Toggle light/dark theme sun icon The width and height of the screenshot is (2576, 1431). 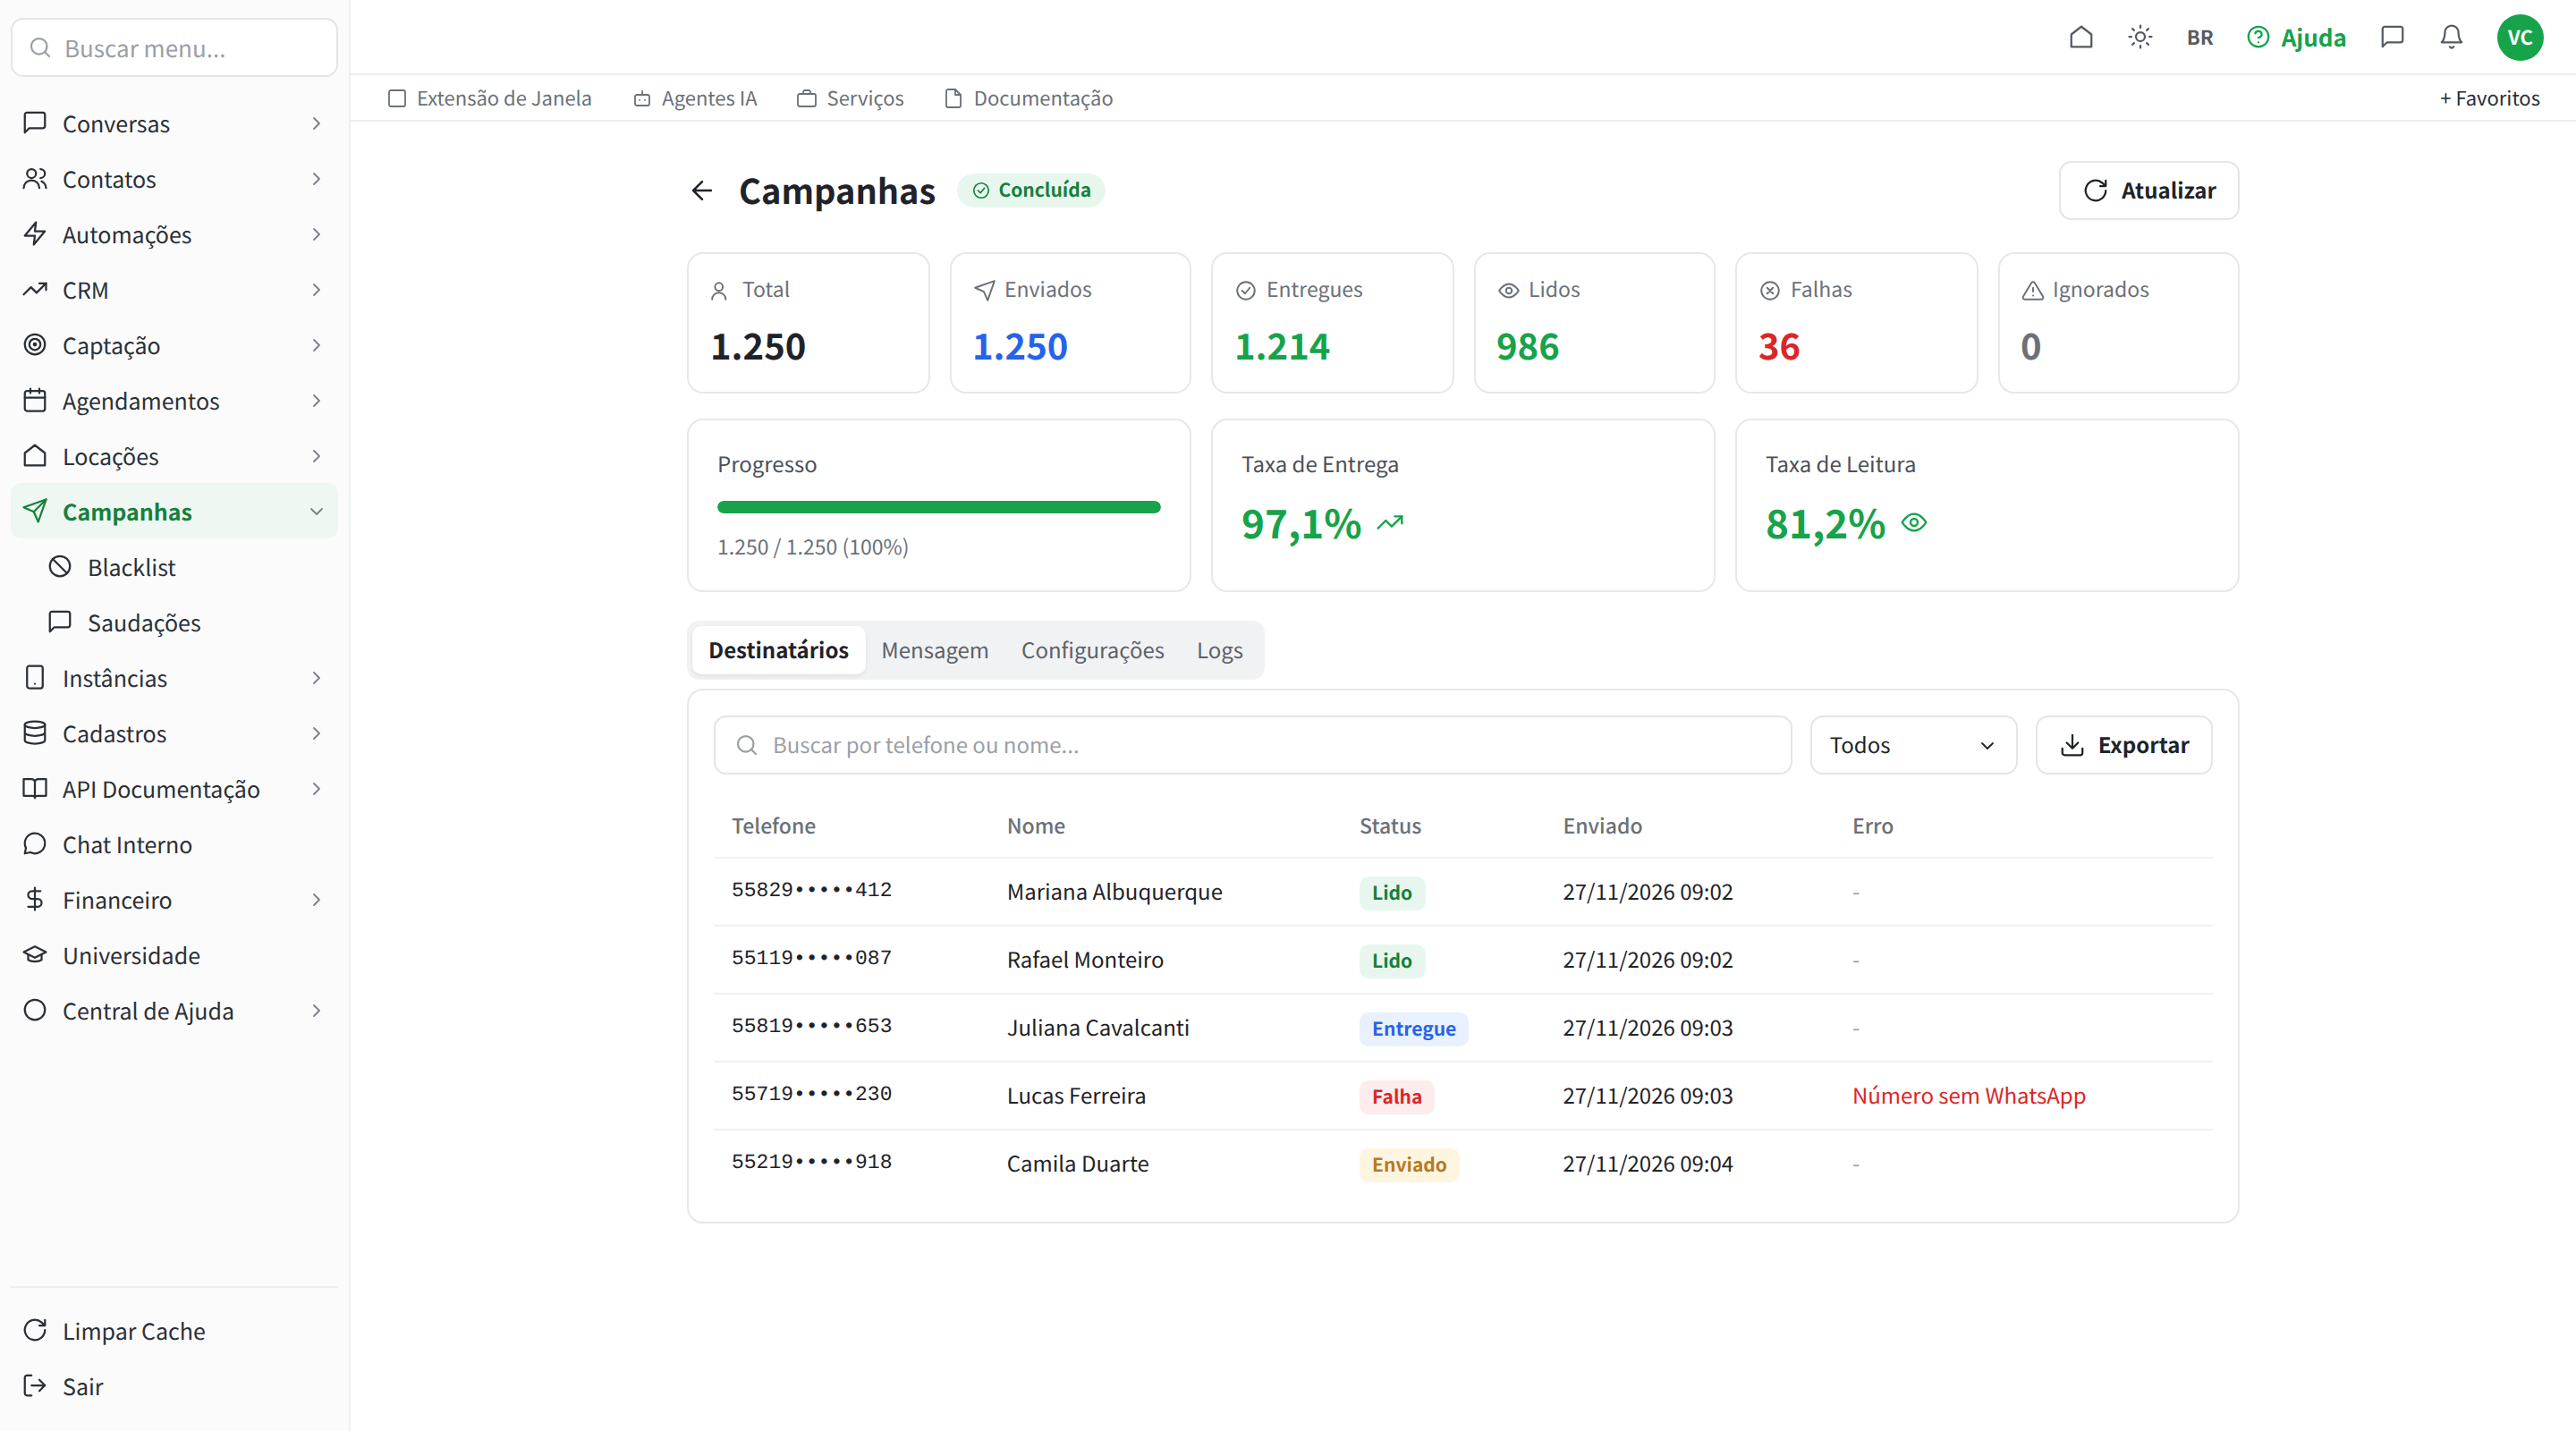(x=2140, y=37)
